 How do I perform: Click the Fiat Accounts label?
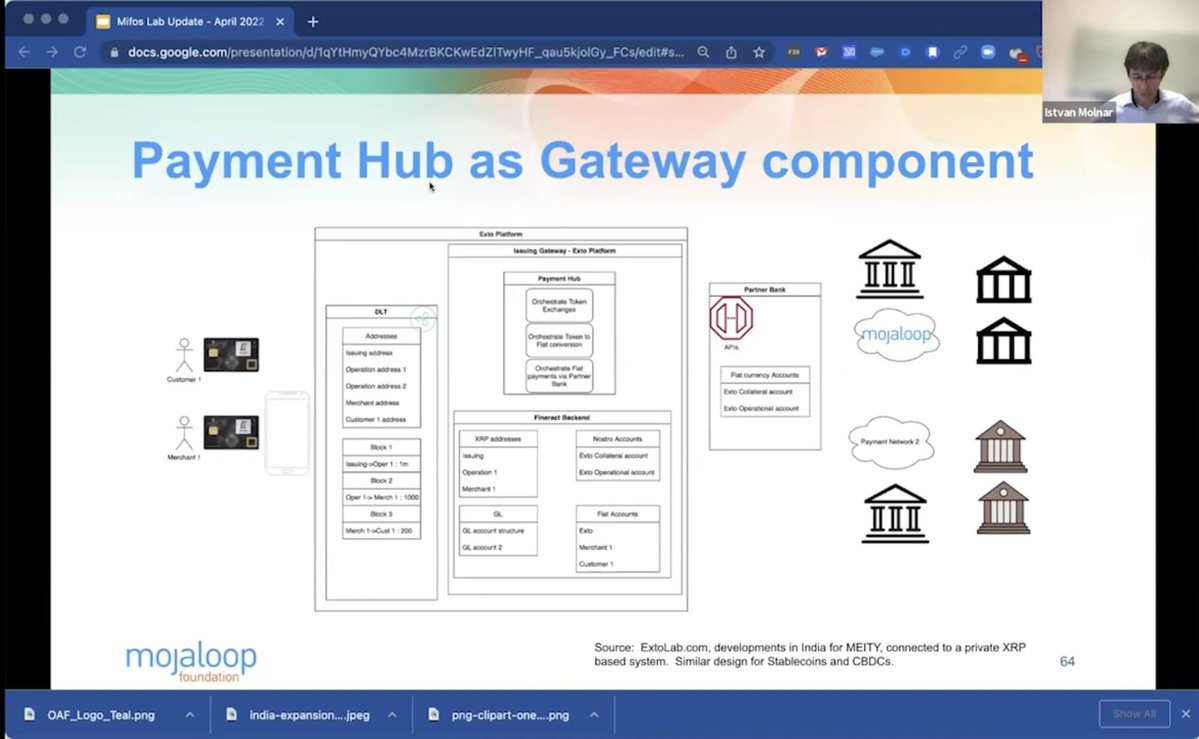pyautogui.click(x=617, y=514)
